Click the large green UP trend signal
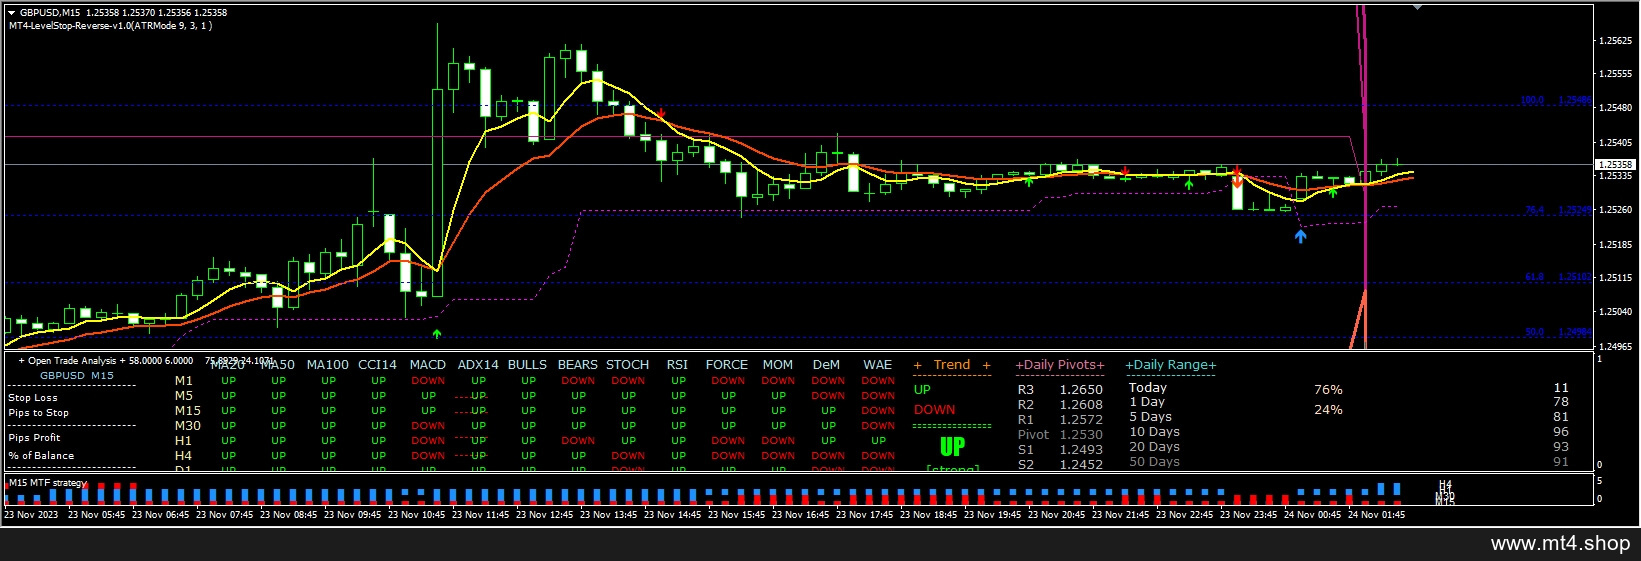Image resolution: width=1641 pixels, height=561 pixels. pos(953,447)
